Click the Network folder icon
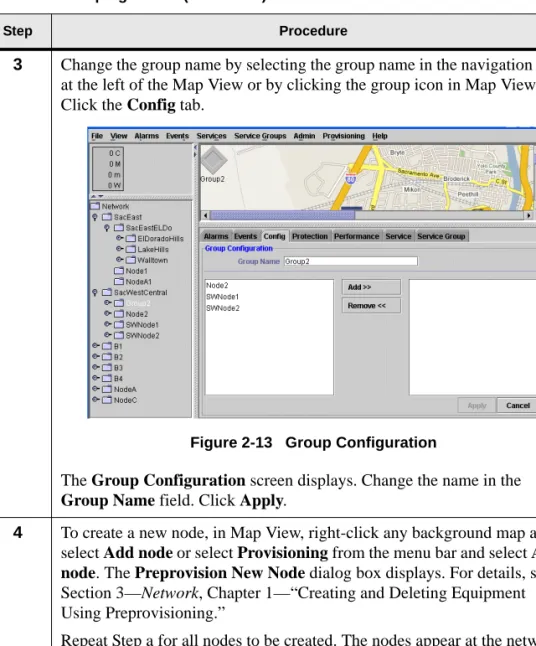 pos(95,206)
